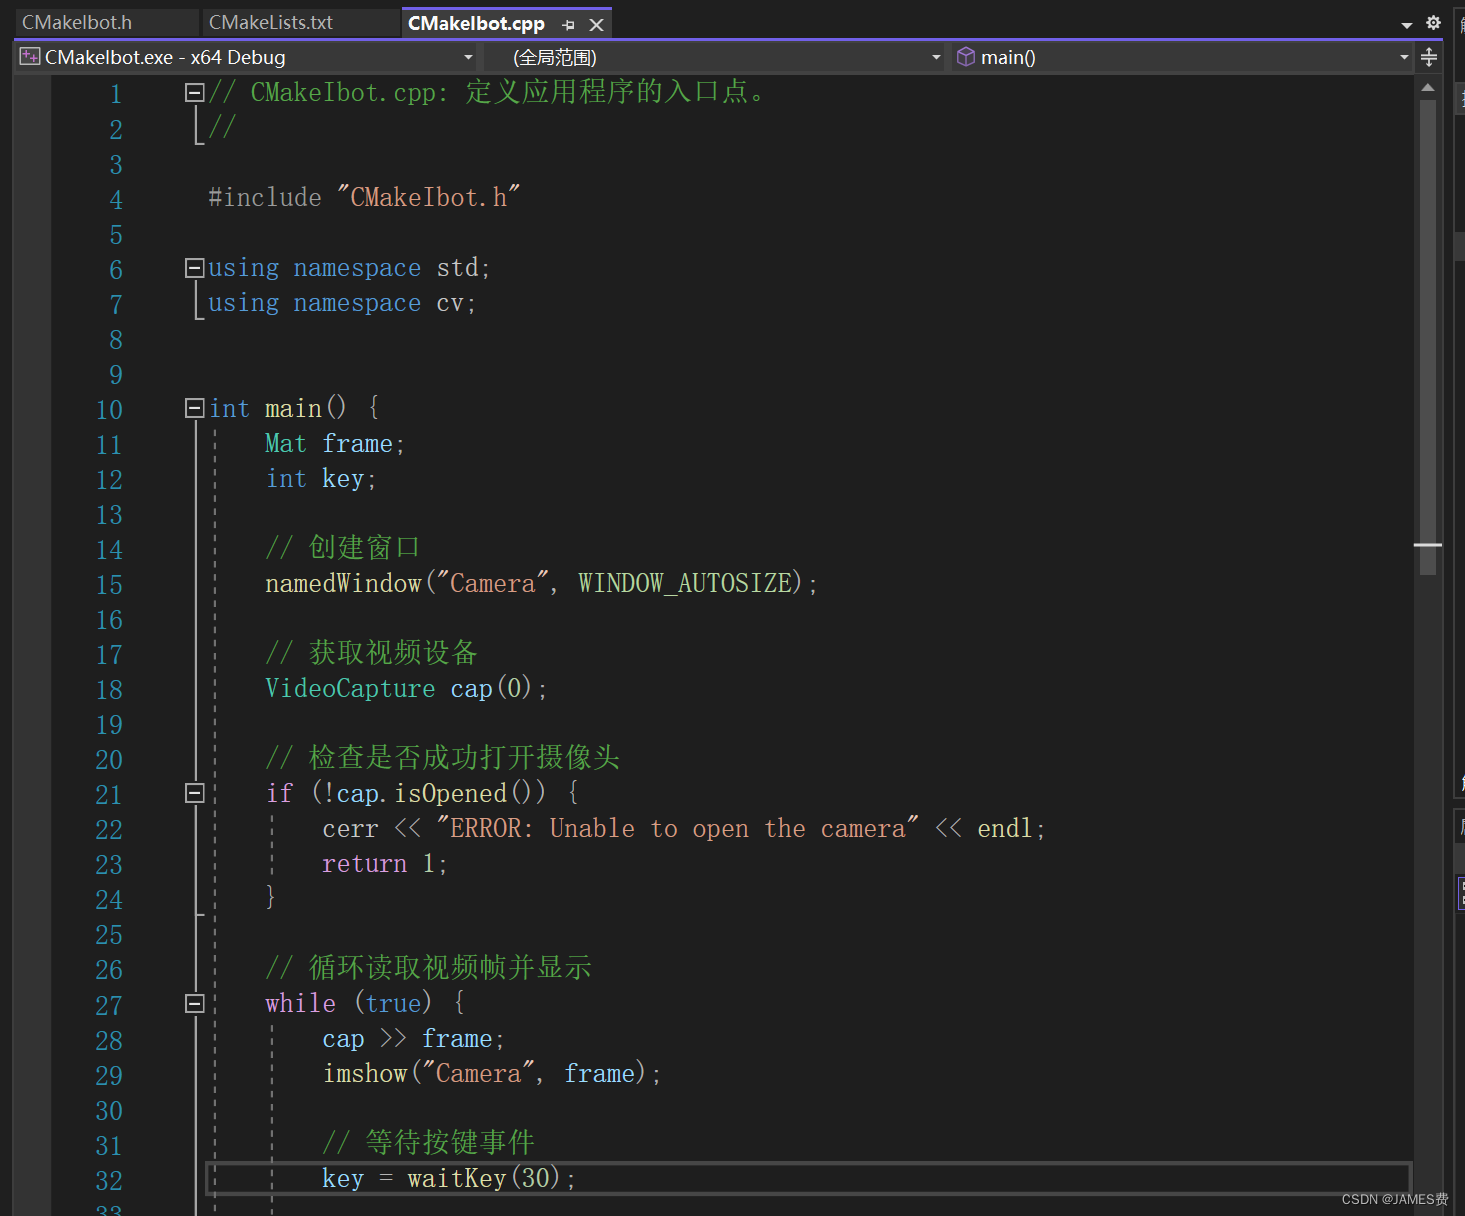Click on 'using namespace cv;'
Image resolution: width=1465 pixels, height=1216 pixels.
point(342,303)
